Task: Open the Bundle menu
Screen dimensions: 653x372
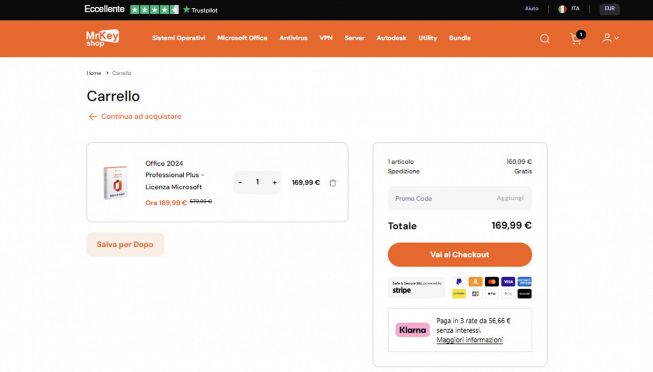Action: pyautogui.click(x=460, y=38)
